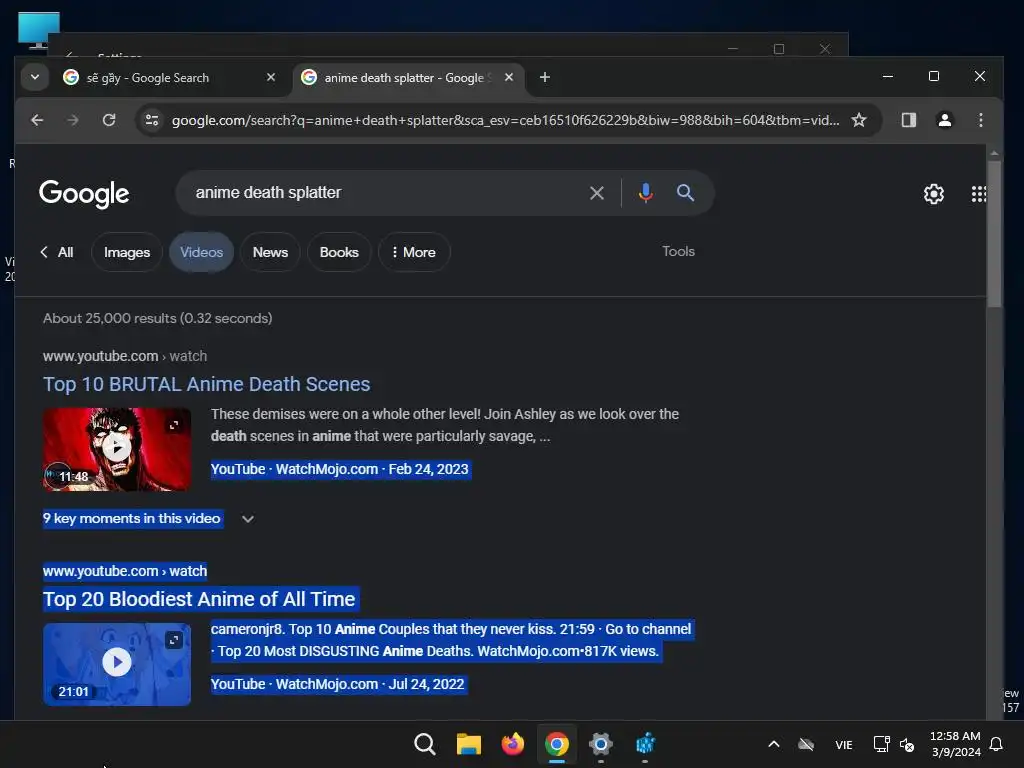Launch Firefox from taskbar
The image size is (1024, 768).
tap(513, 744)
